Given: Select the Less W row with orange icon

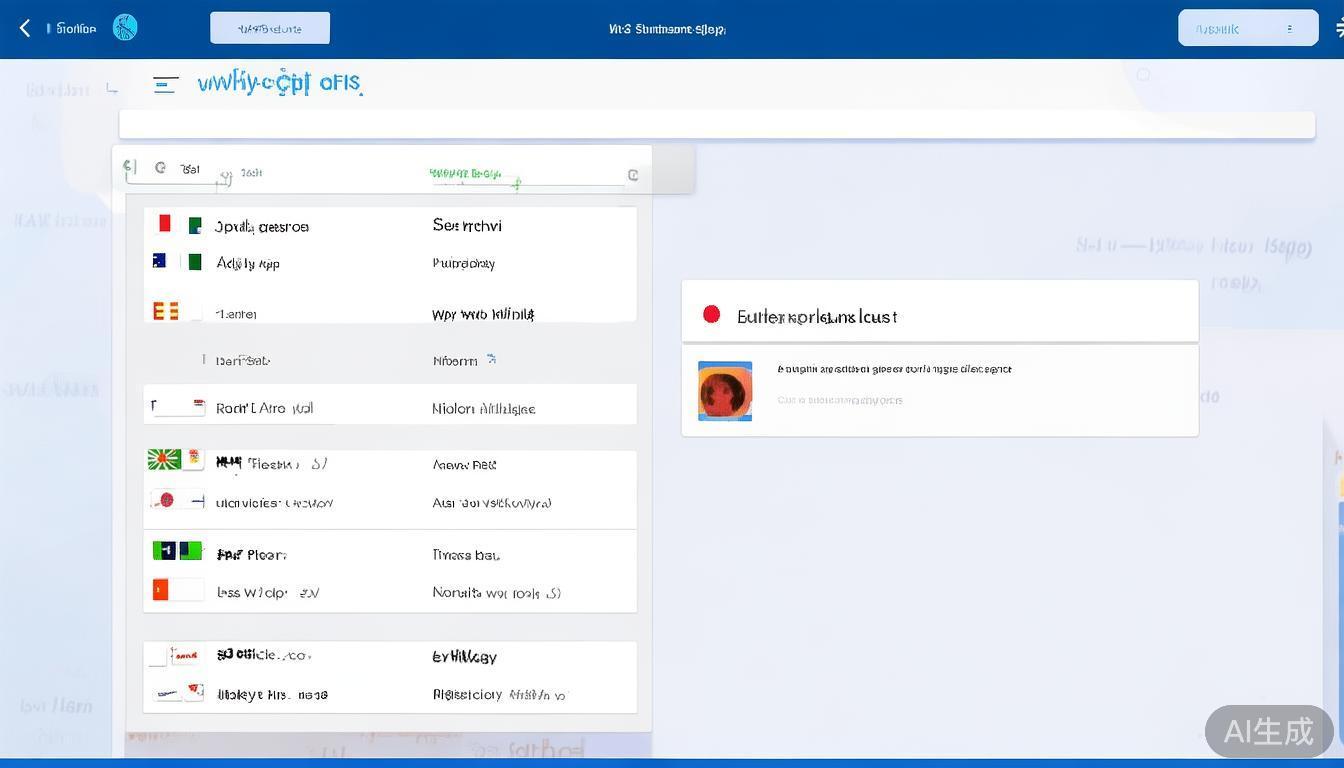Looking at the screenshot, I should click(x=389, y=592).
